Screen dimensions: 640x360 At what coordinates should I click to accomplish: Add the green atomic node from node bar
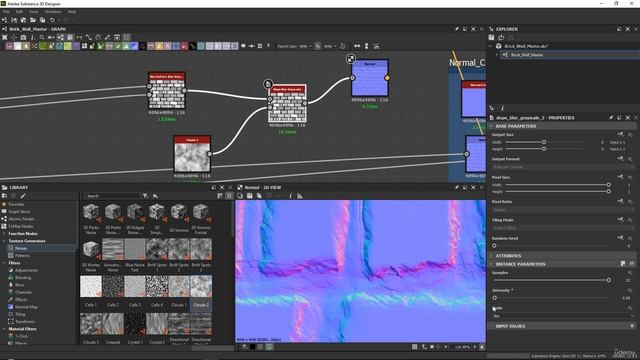coord(42,46)
